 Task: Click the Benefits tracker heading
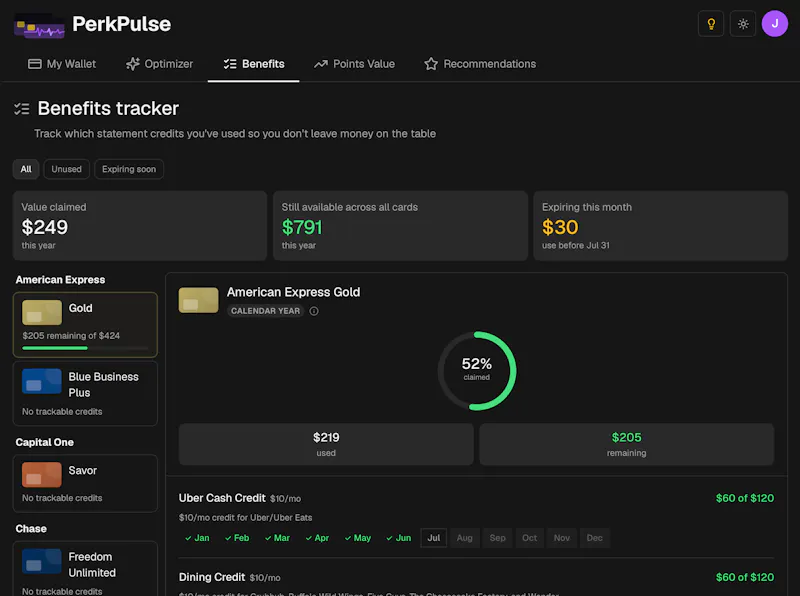click(108, 108)
